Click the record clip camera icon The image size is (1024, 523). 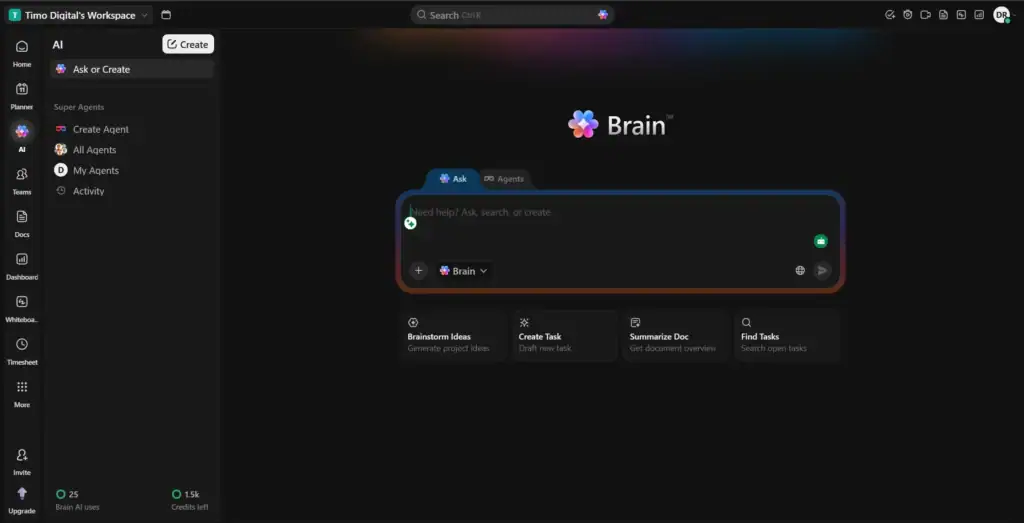925,14
